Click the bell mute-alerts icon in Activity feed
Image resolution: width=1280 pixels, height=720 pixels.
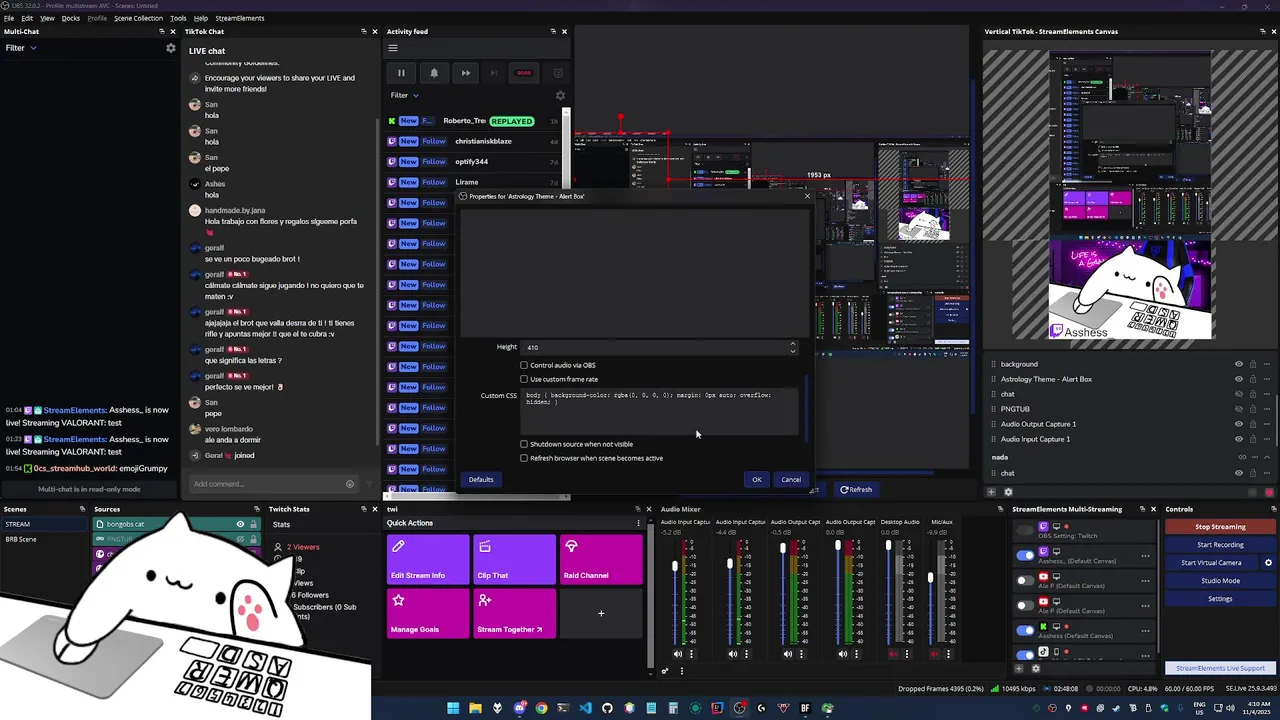click(x=434, y=73)
